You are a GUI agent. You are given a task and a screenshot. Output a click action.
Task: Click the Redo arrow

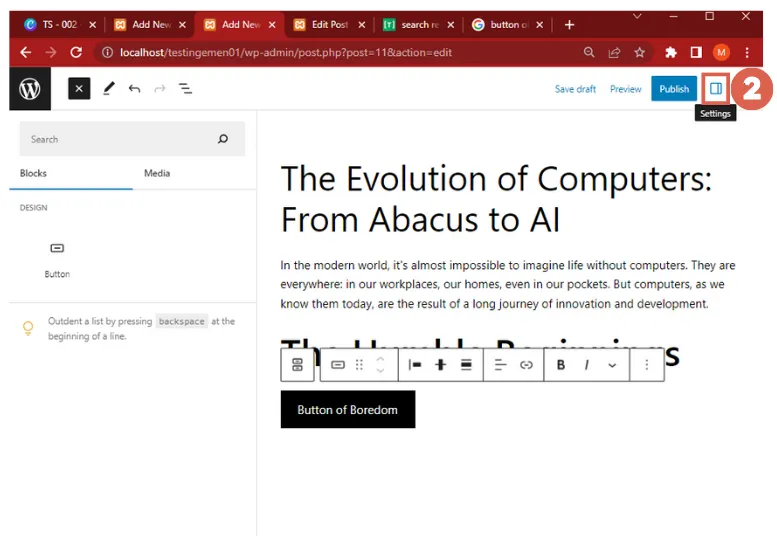coord(160,89)
